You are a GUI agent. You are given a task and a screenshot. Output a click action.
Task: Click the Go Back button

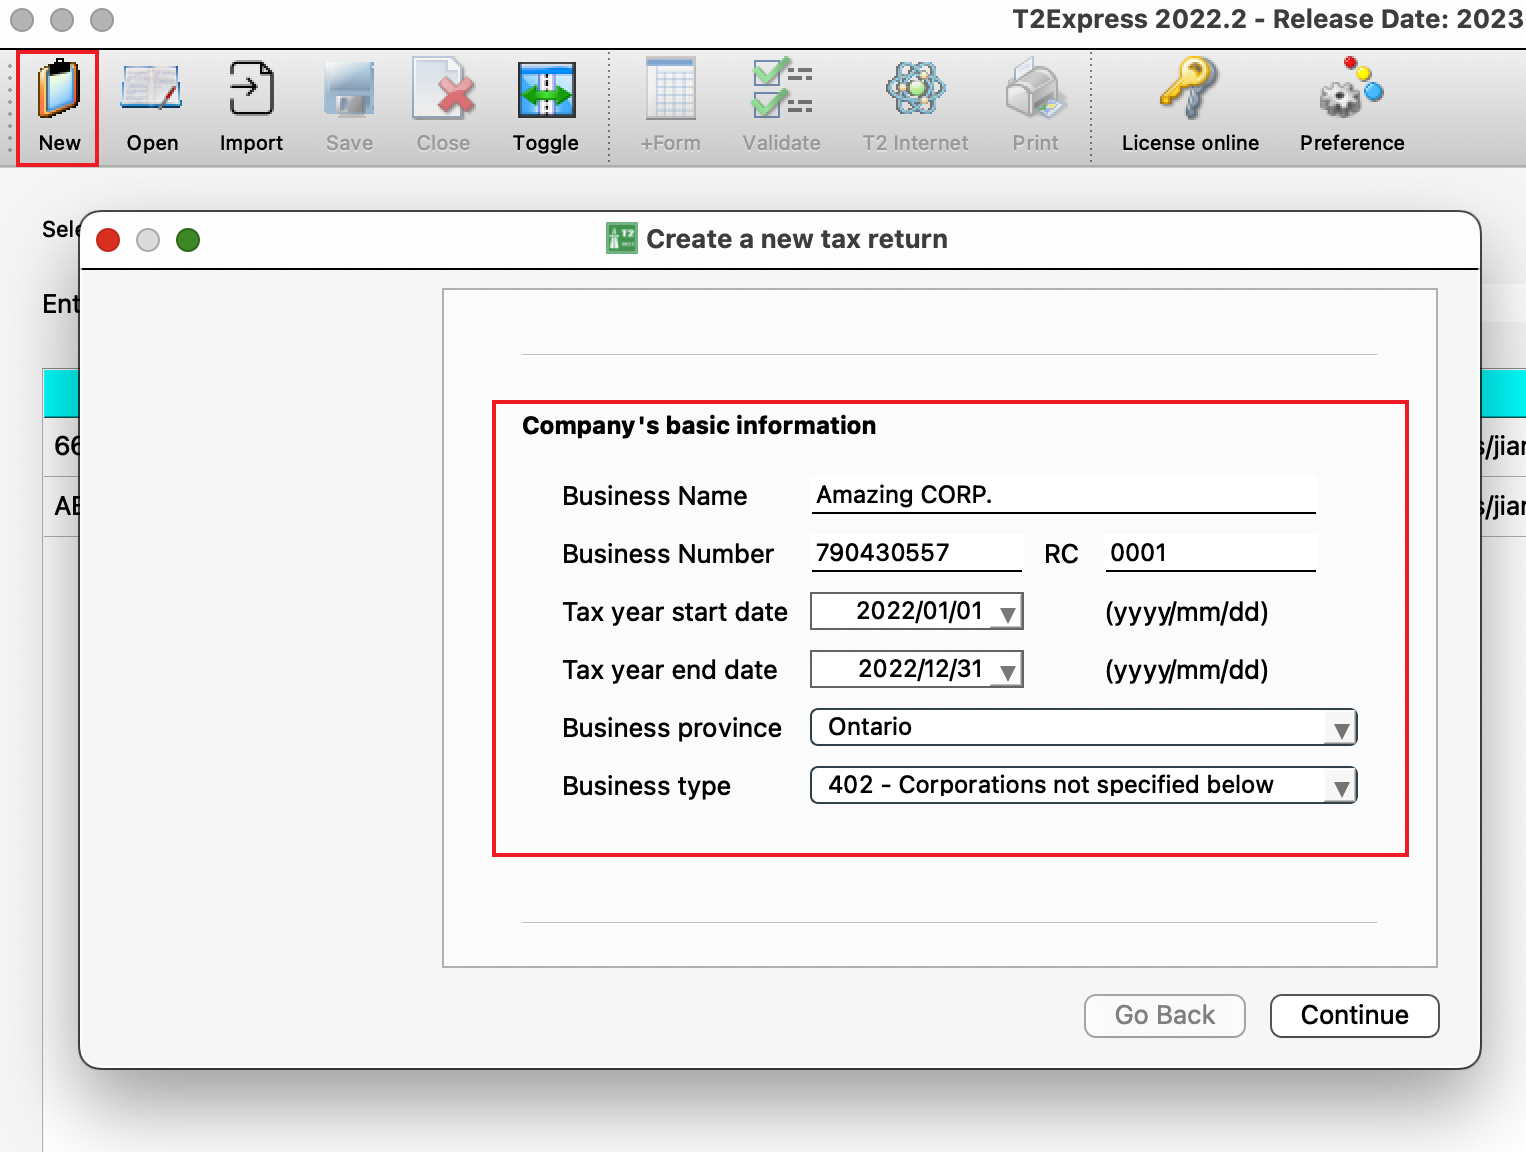pos(1165,1015)
